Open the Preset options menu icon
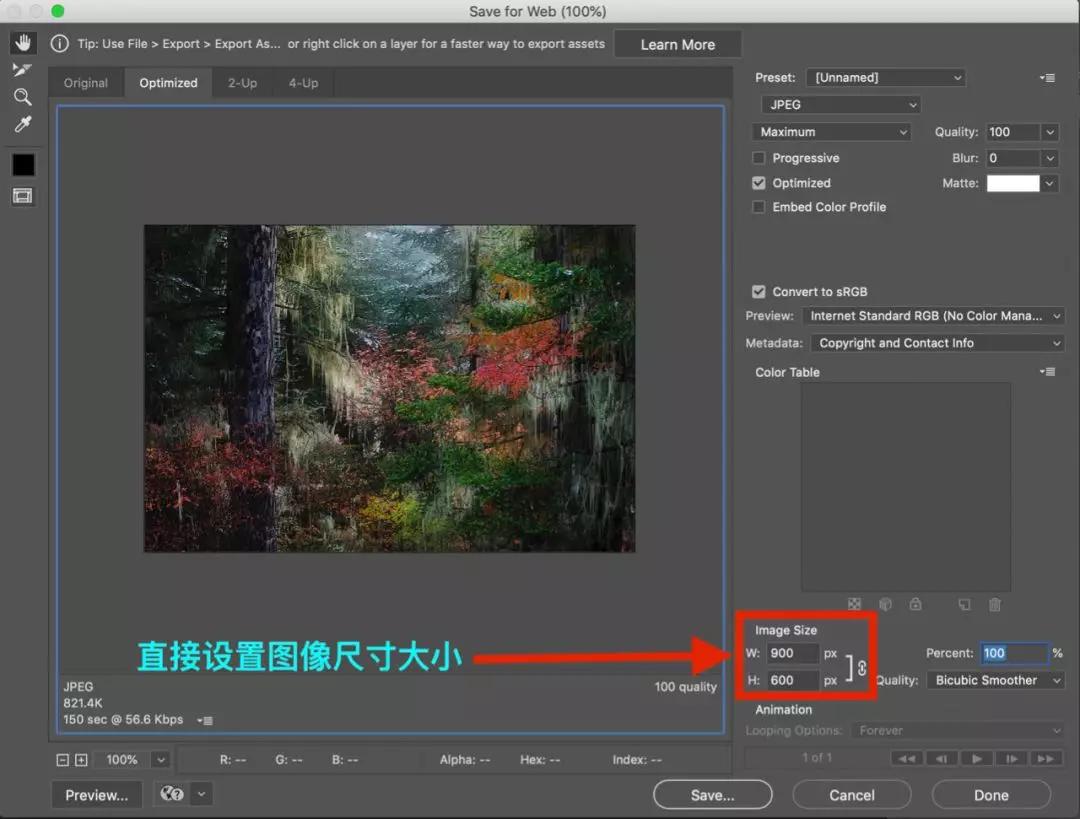The width and height of the screenshot is (1080, 819). coord(1047,78)
